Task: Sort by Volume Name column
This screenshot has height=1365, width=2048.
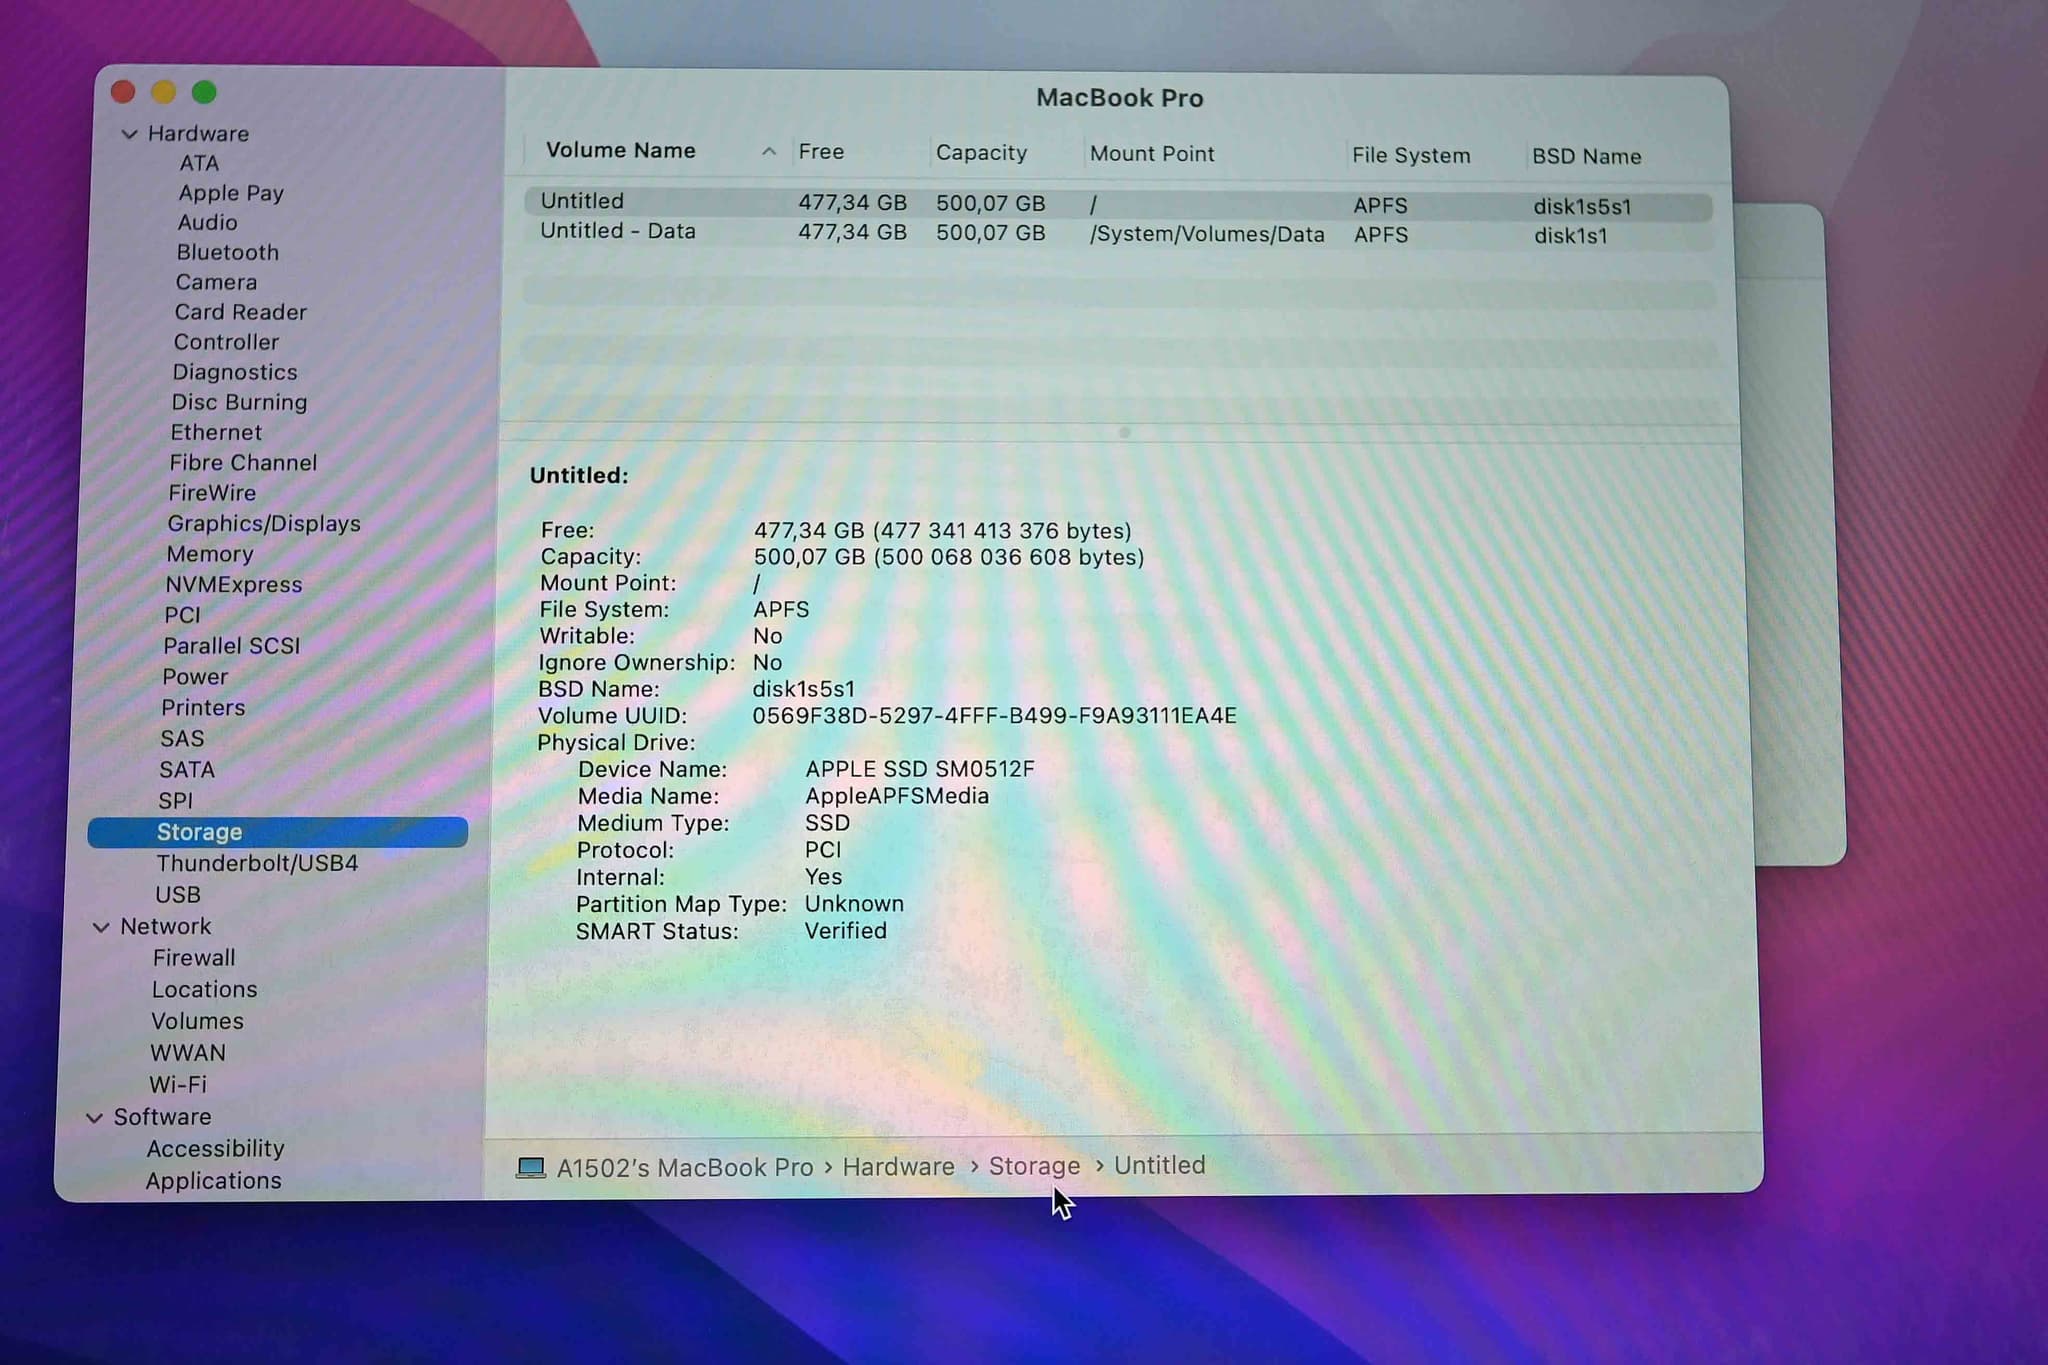Action: click(x=621, y=150)
